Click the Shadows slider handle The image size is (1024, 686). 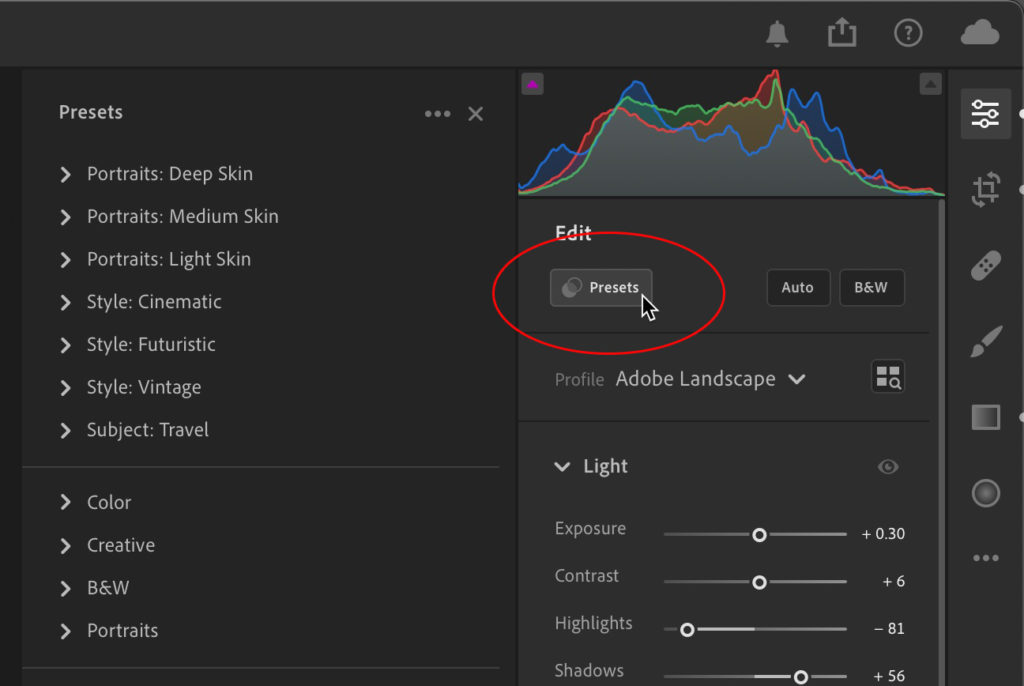tap(801, 677)
